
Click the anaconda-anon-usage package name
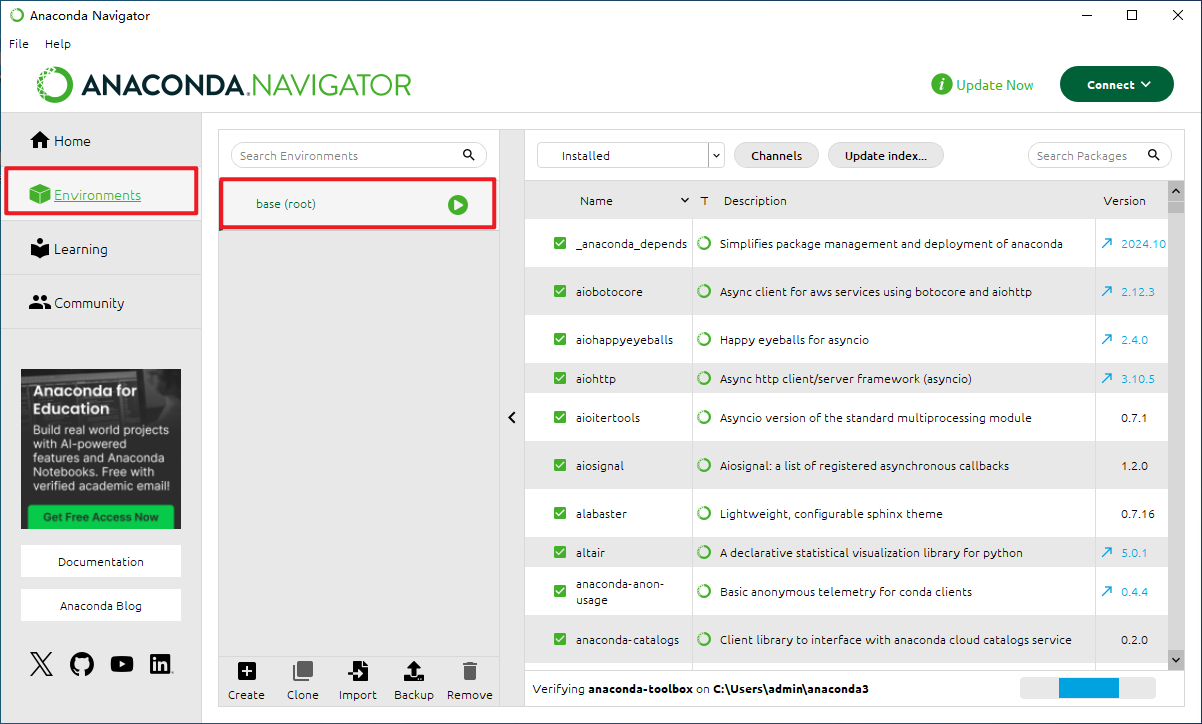(620, 592)
